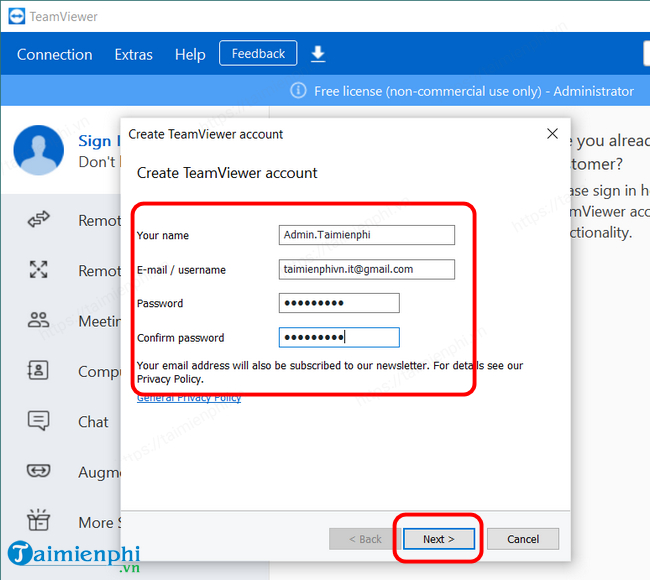Screen dimensions: 650x580
Task: Click the Cancel button
Action: tap(523, 539)
